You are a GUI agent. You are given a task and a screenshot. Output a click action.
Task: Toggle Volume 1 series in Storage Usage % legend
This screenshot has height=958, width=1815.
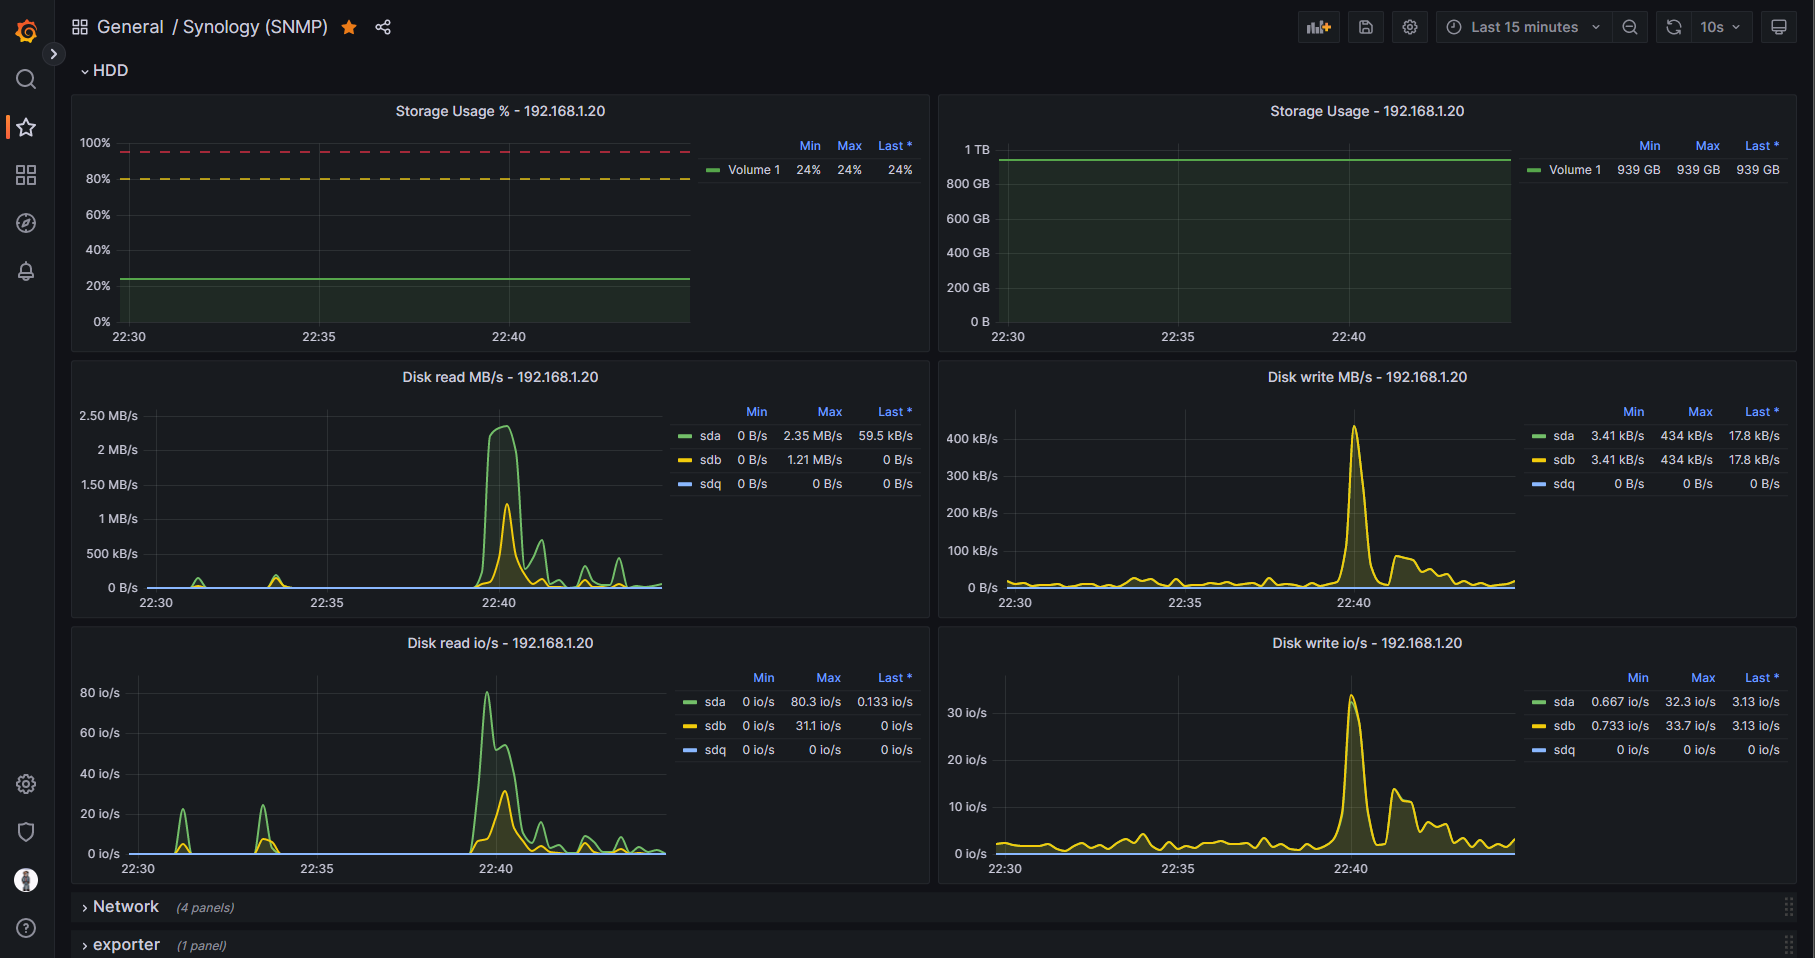[x=754, y=170]
